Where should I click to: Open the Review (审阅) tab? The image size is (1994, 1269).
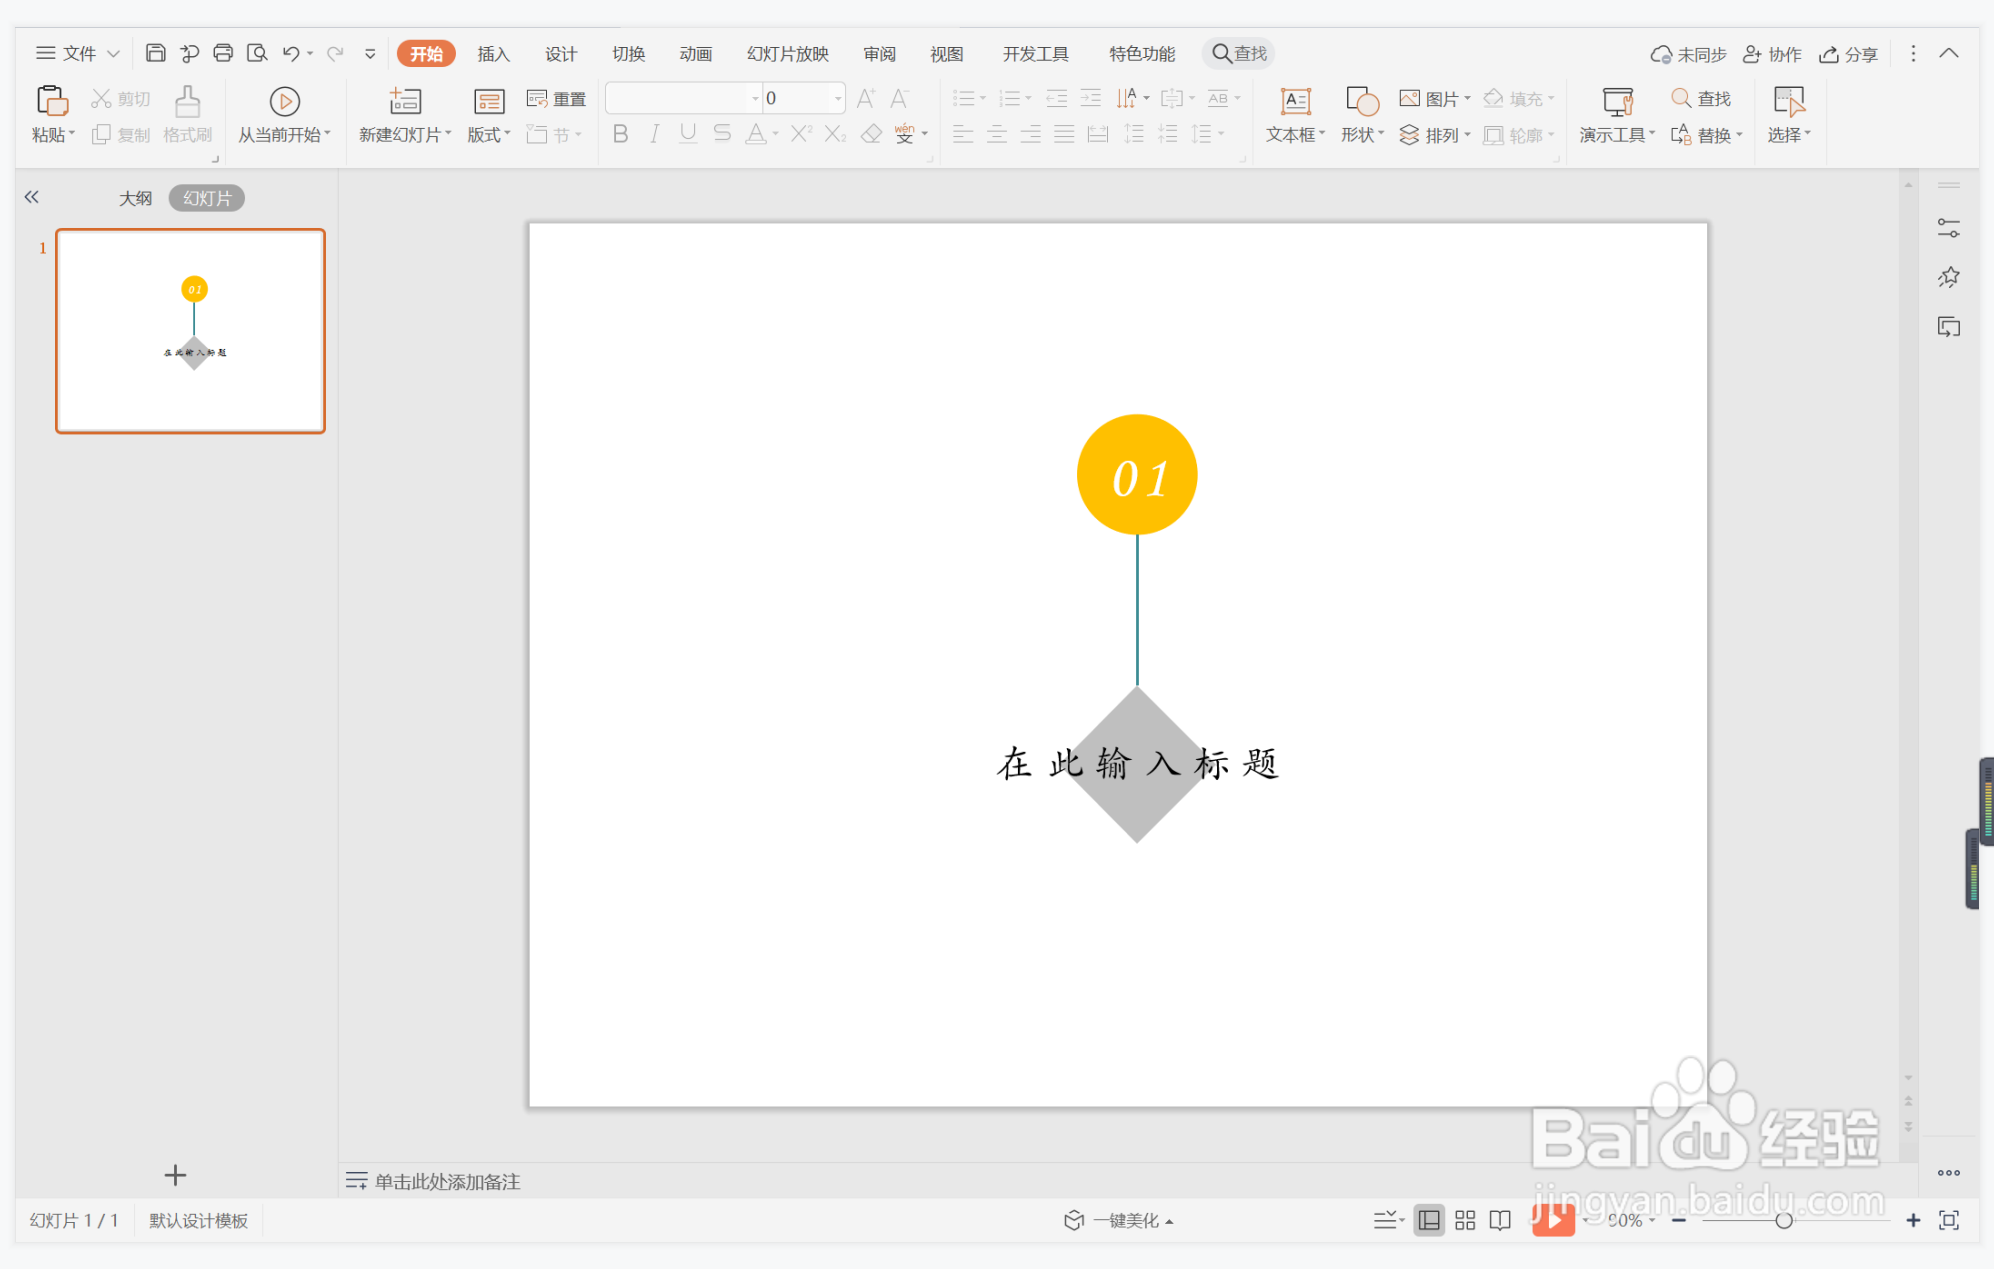click(x=880, y=54)
